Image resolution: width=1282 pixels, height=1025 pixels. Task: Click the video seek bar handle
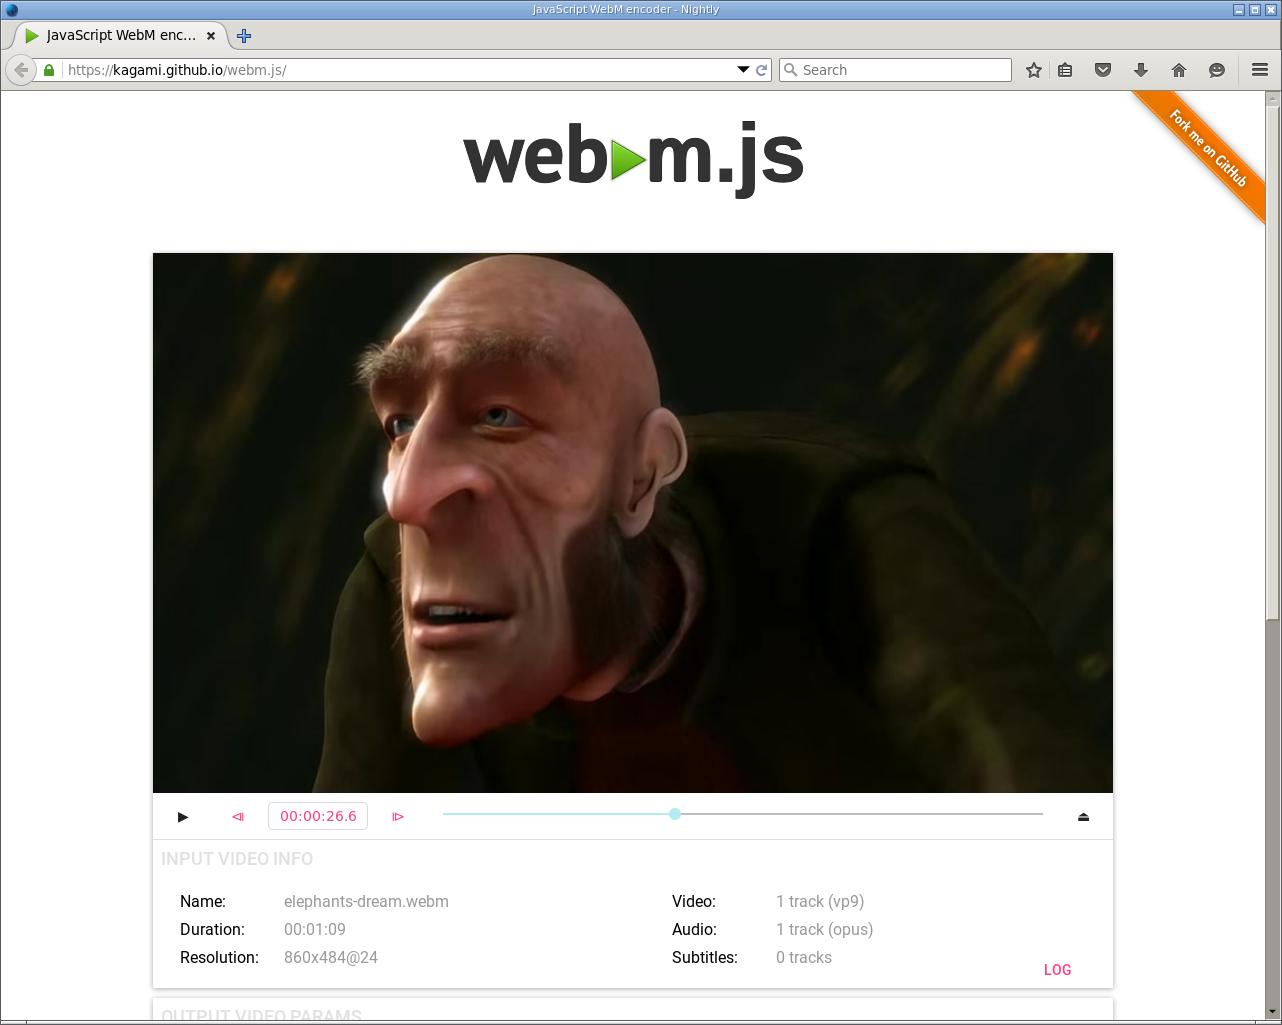click(x=675, y=814)
